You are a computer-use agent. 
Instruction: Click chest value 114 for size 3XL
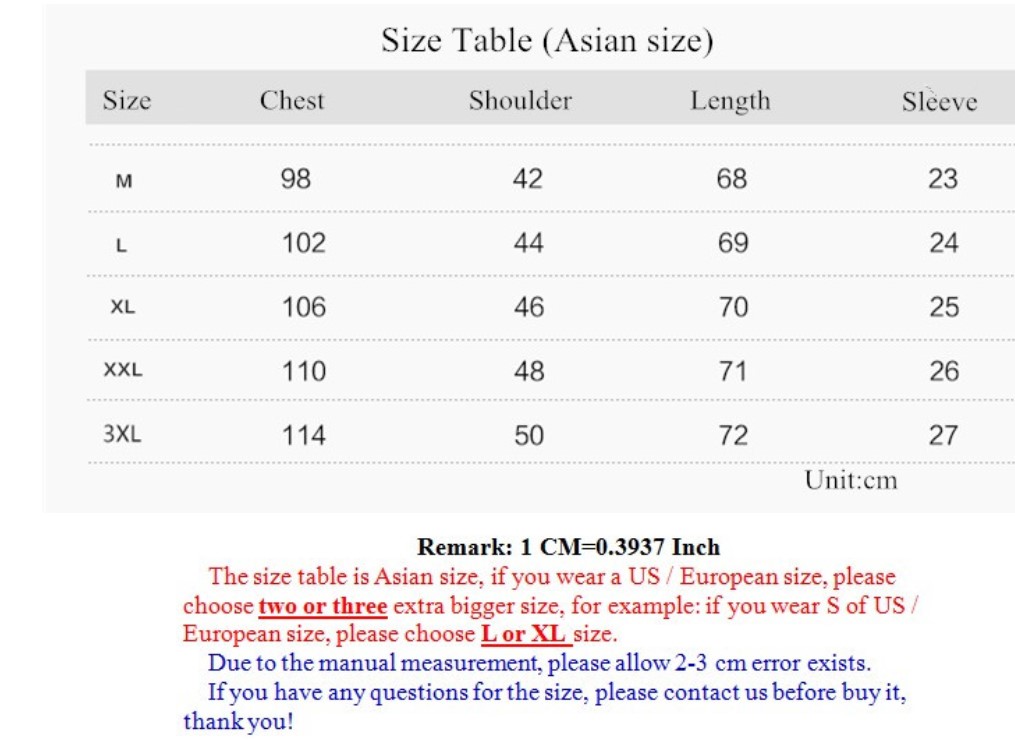(303, 435)
